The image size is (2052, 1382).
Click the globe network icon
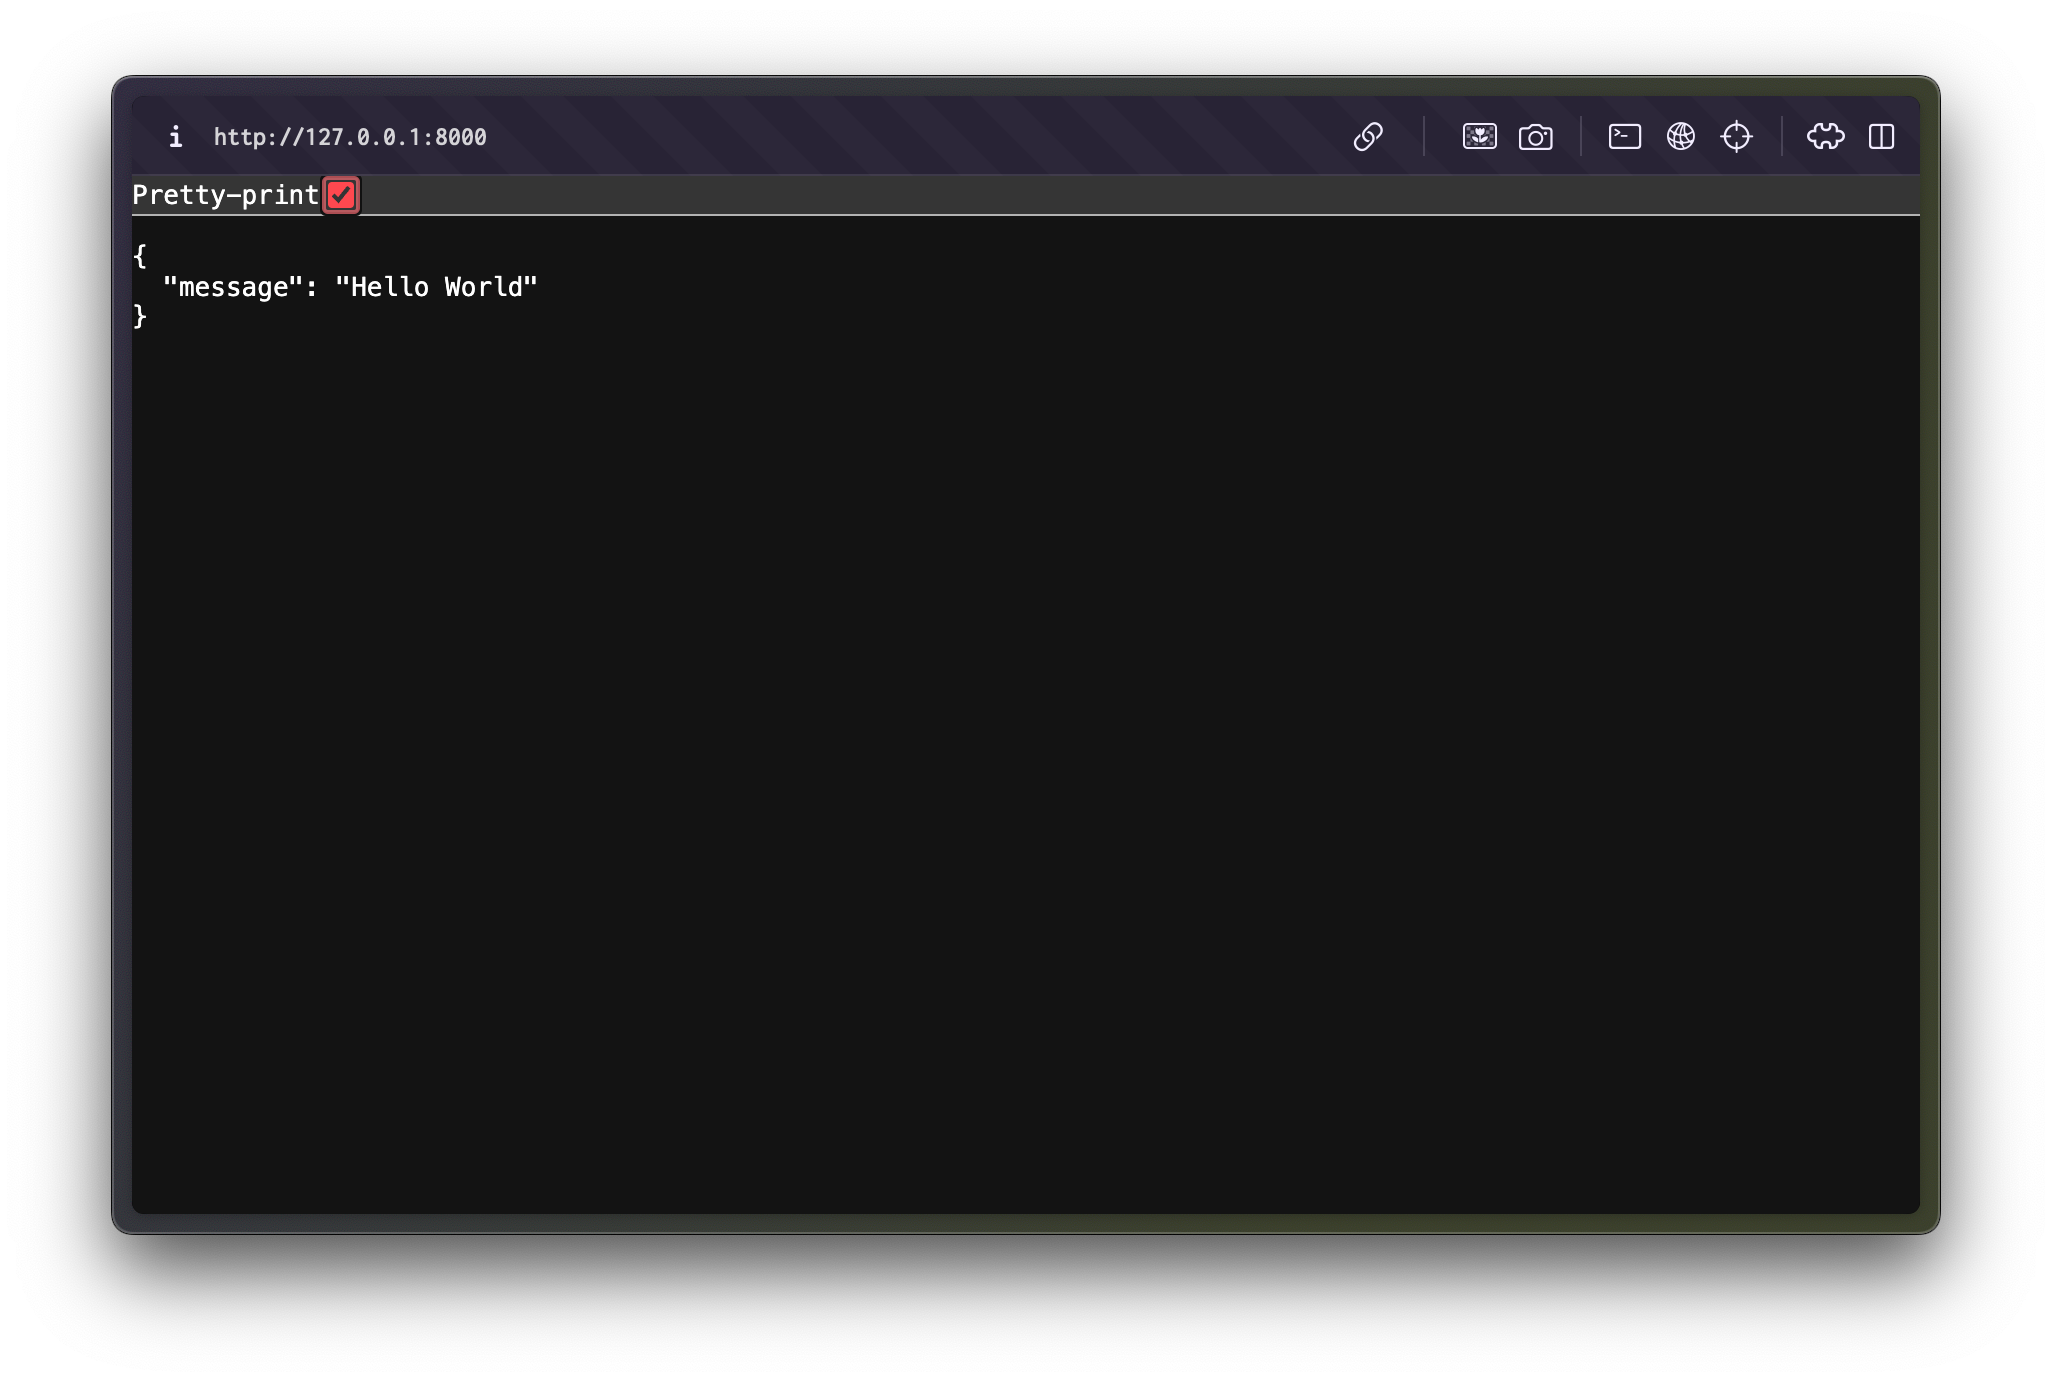[1682, 136]
